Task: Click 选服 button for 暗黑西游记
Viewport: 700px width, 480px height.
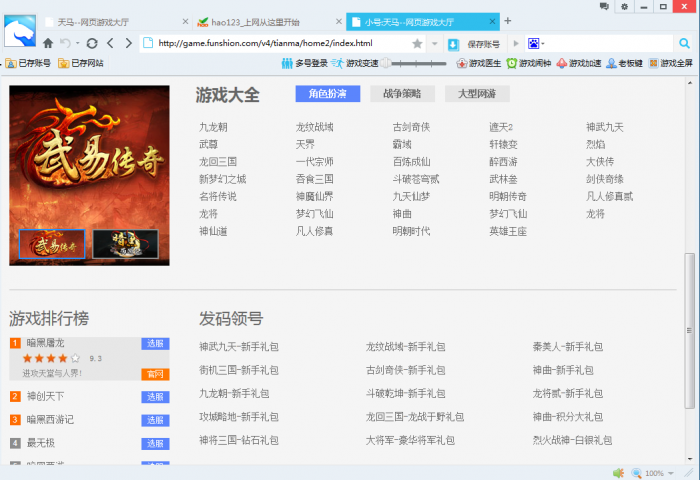Action: (155, 420)
